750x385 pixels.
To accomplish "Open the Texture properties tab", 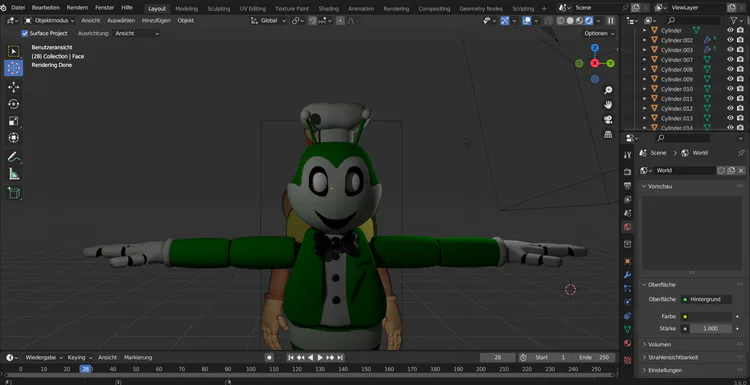I will pos(628,360).
